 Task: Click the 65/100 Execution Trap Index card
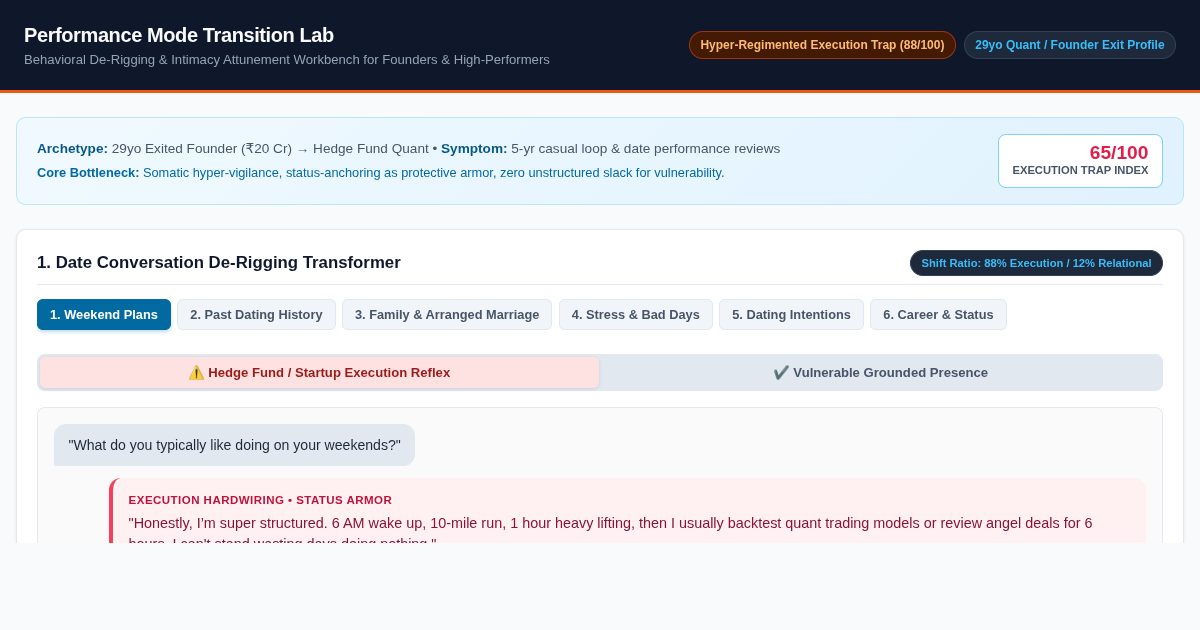click(1080, 161)
